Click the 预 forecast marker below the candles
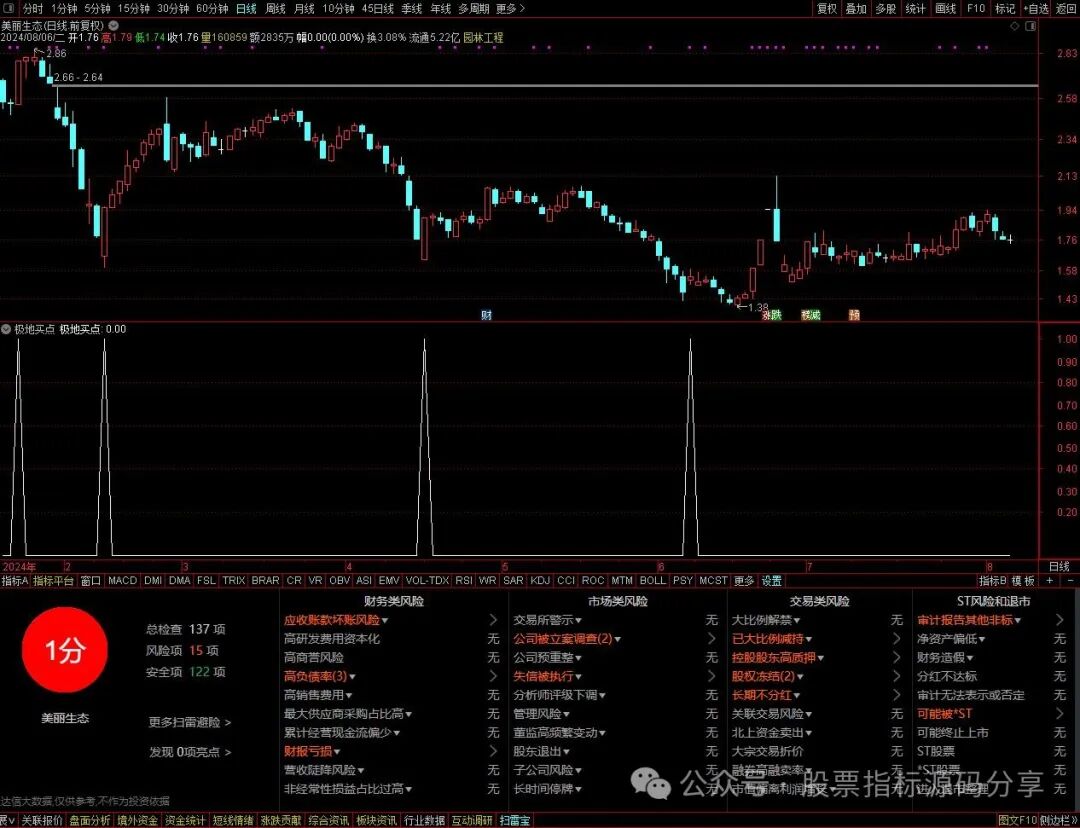 (854, 315)
